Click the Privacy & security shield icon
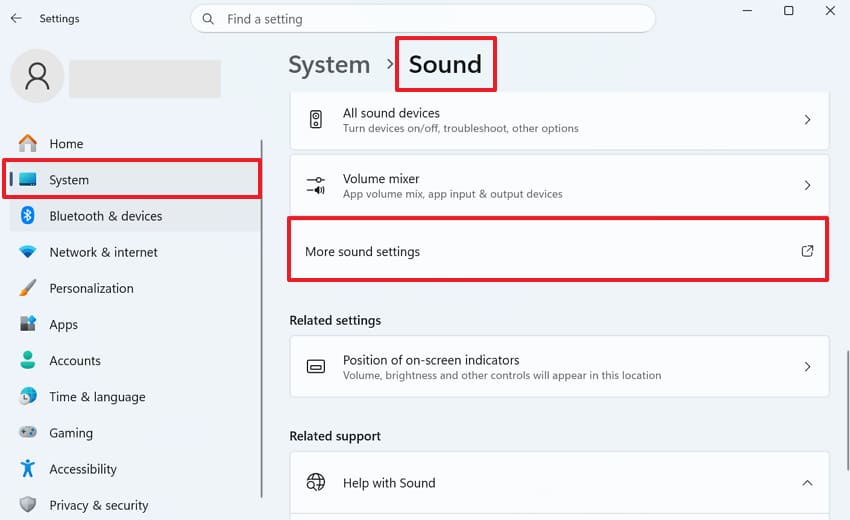 click(28, 505)
